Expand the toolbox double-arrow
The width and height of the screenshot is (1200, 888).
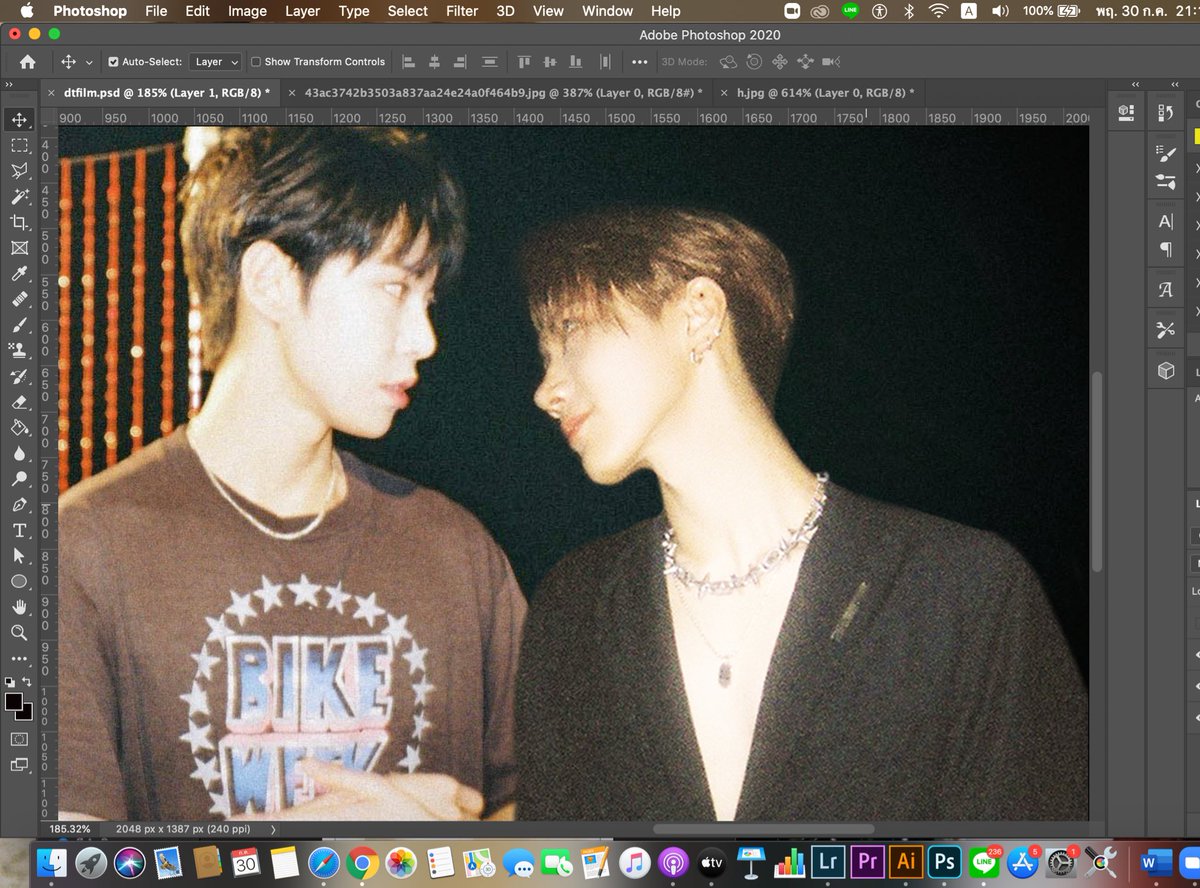pos(9,85)
